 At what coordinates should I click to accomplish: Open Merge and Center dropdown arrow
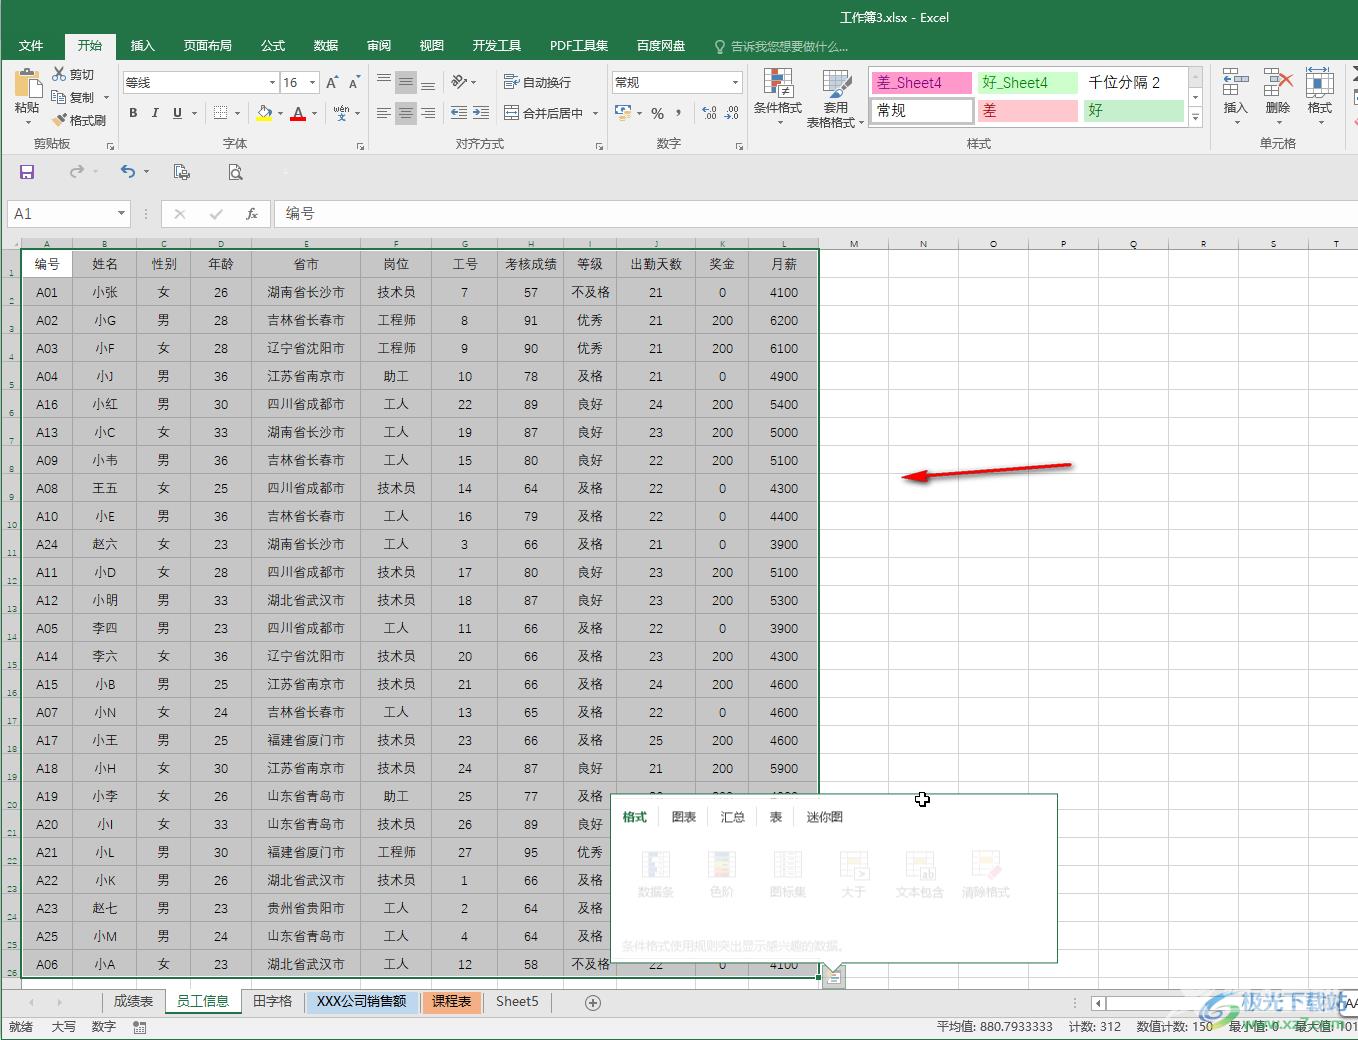[x=595, y=113]
